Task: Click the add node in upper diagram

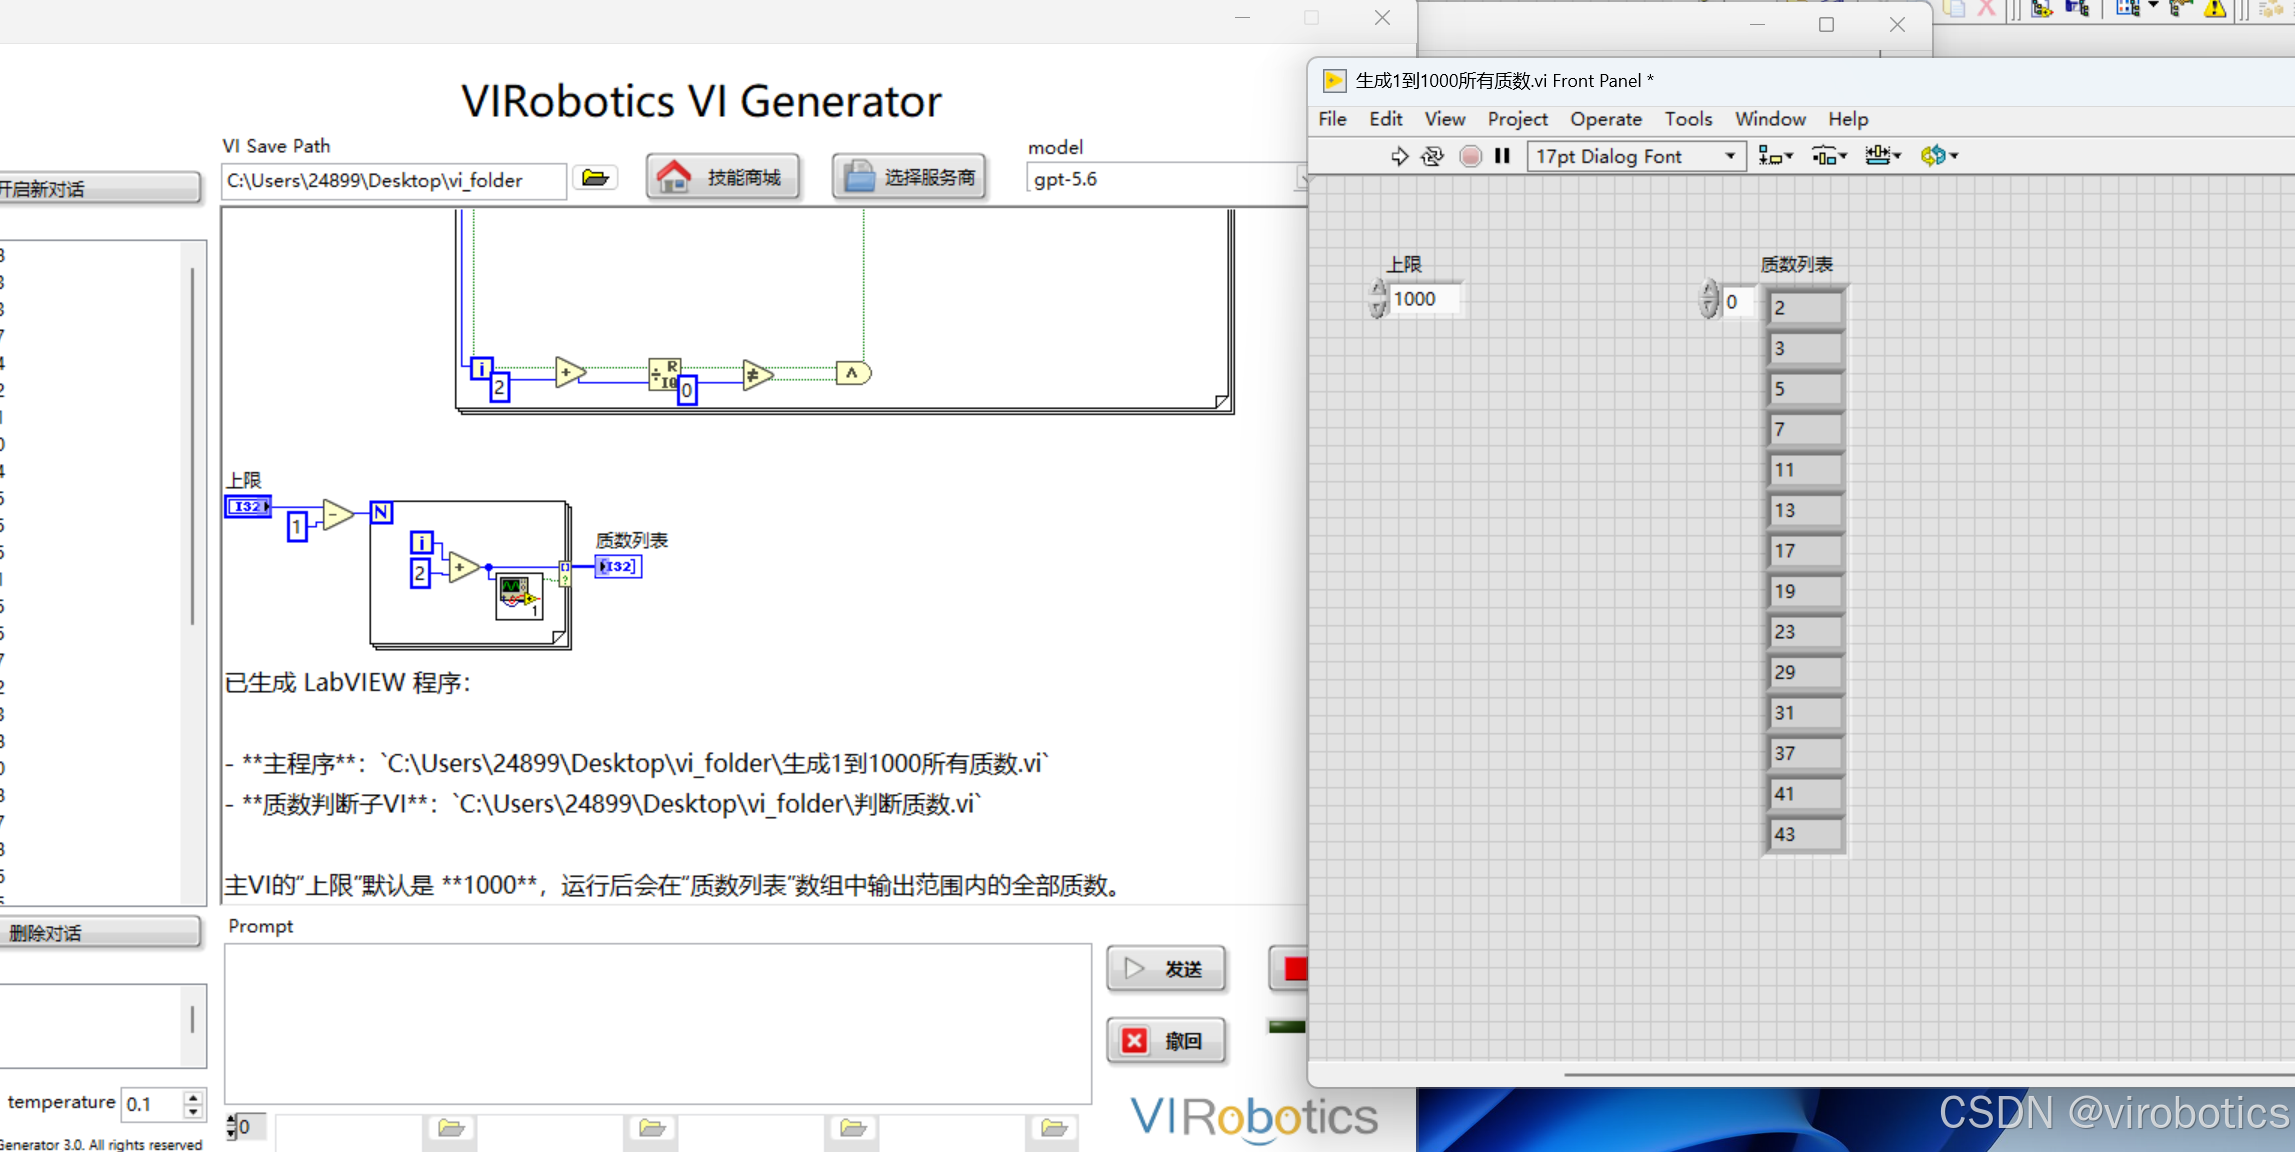Action: (569, 373)
